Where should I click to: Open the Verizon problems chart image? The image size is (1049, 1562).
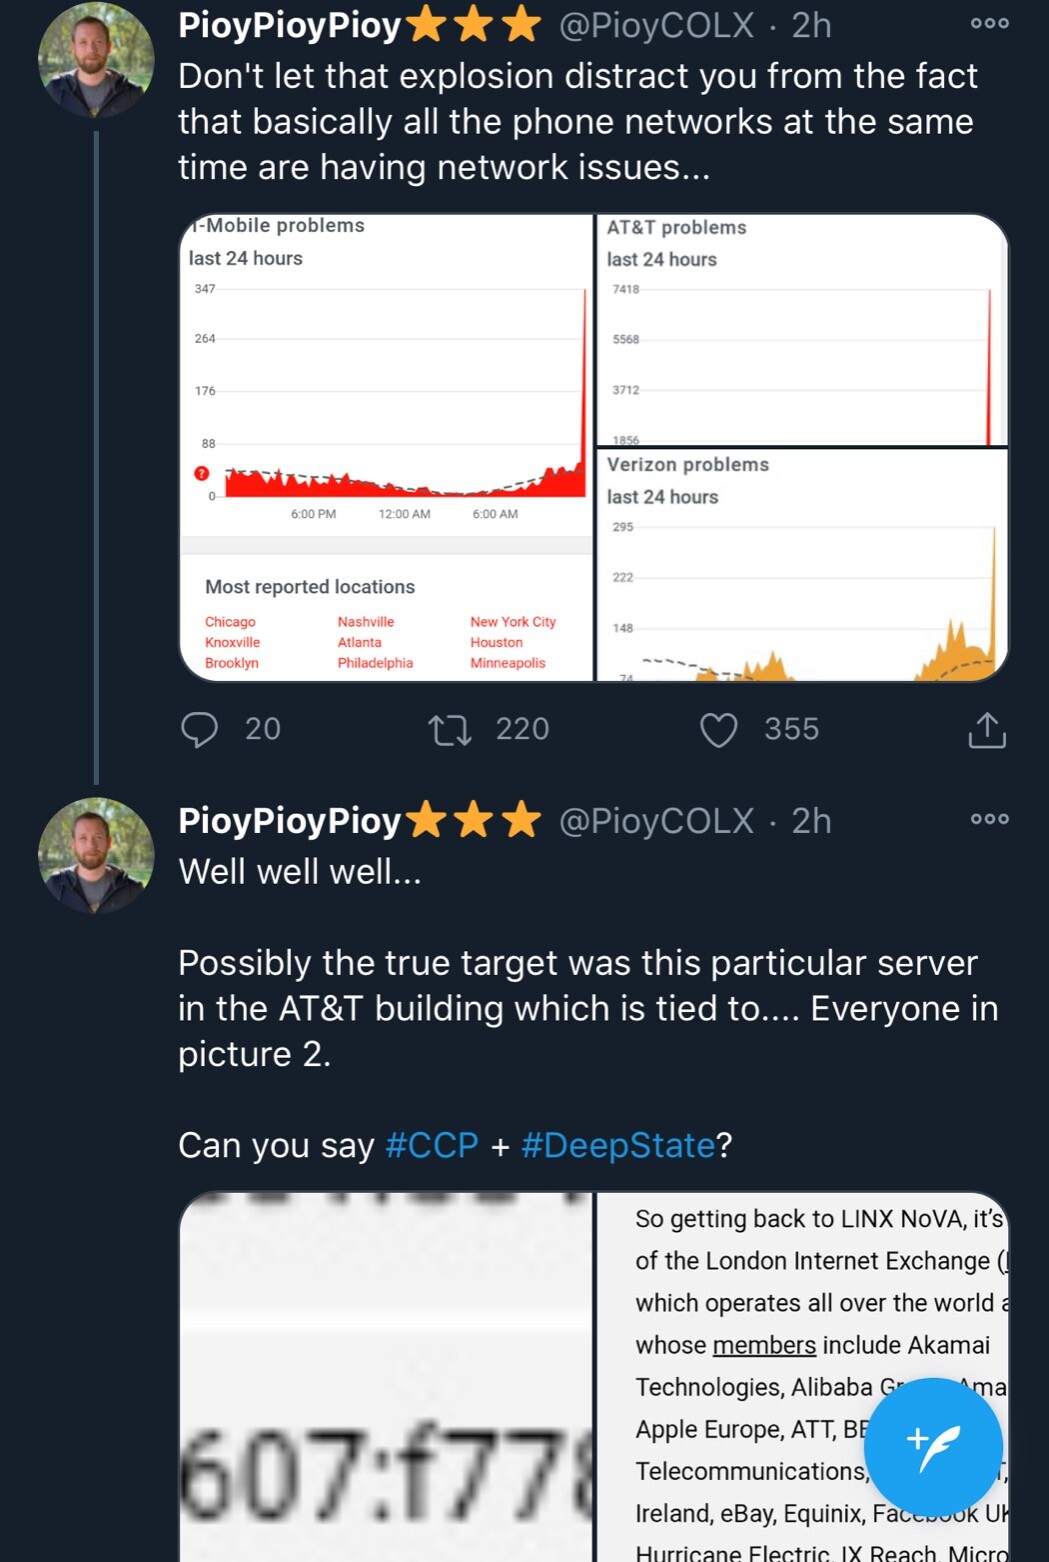coord(802,565)
